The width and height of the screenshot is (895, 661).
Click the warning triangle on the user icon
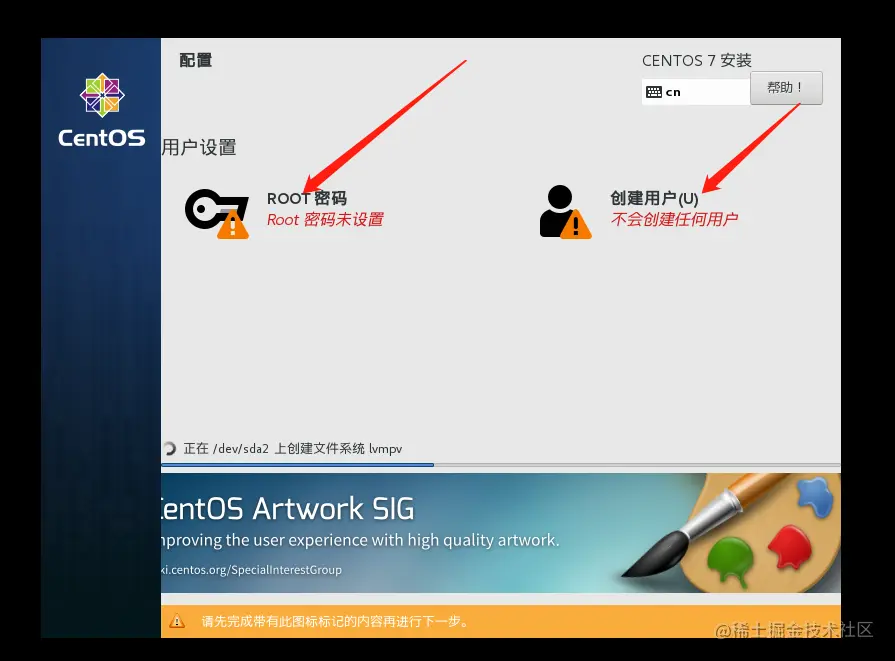coord(578,226)
